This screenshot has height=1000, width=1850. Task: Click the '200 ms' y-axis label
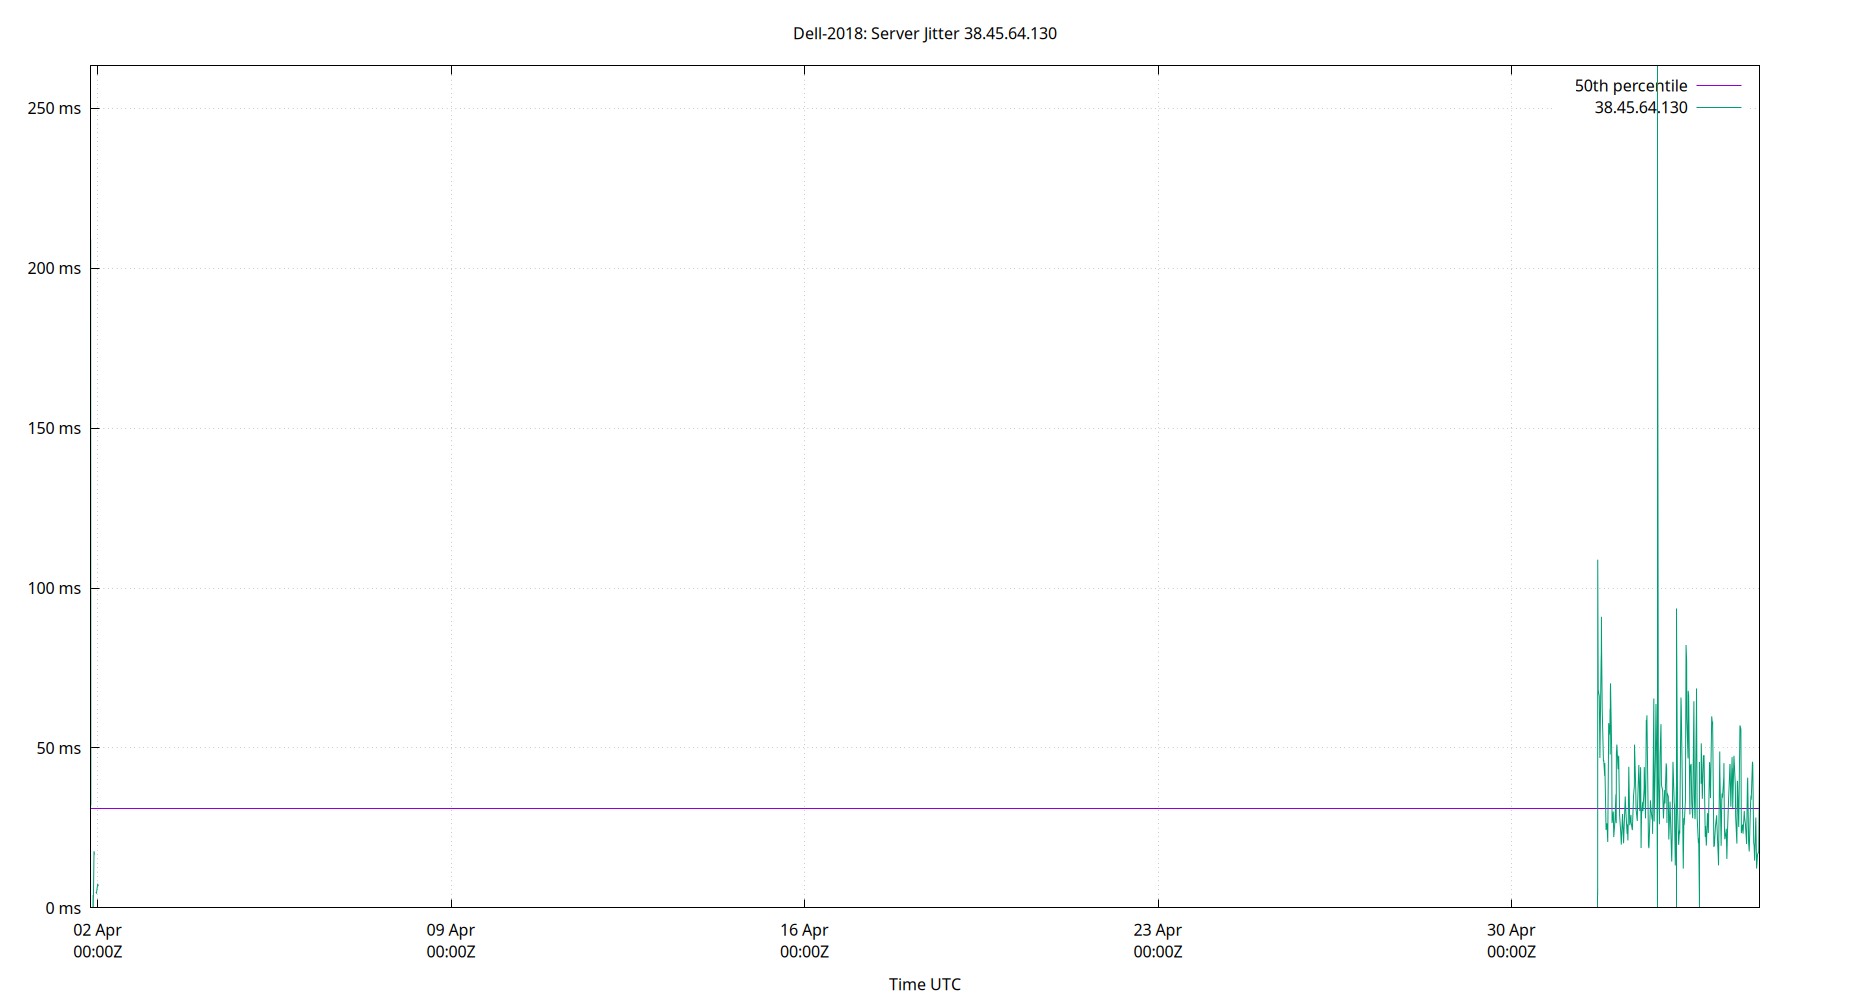point(54,268)
